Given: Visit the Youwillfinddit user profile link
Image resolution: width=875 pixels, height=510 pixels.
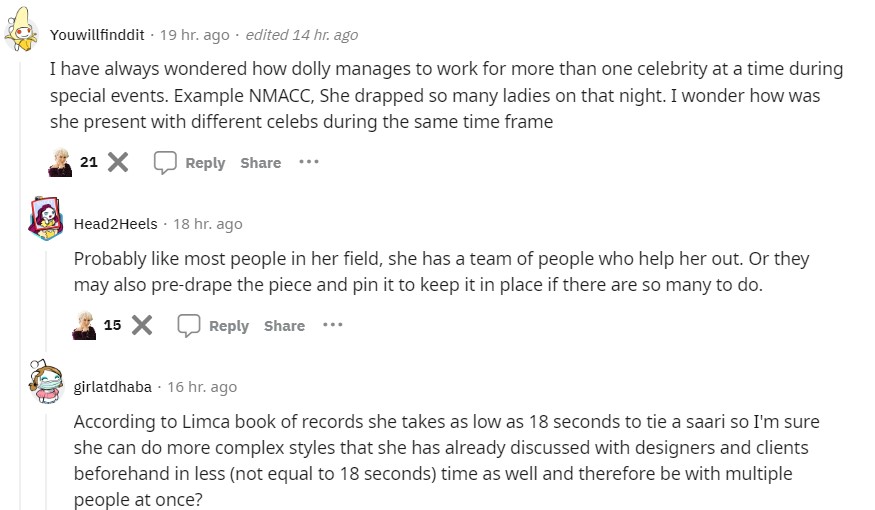Looking at the screenshot, I should (96, 35).
